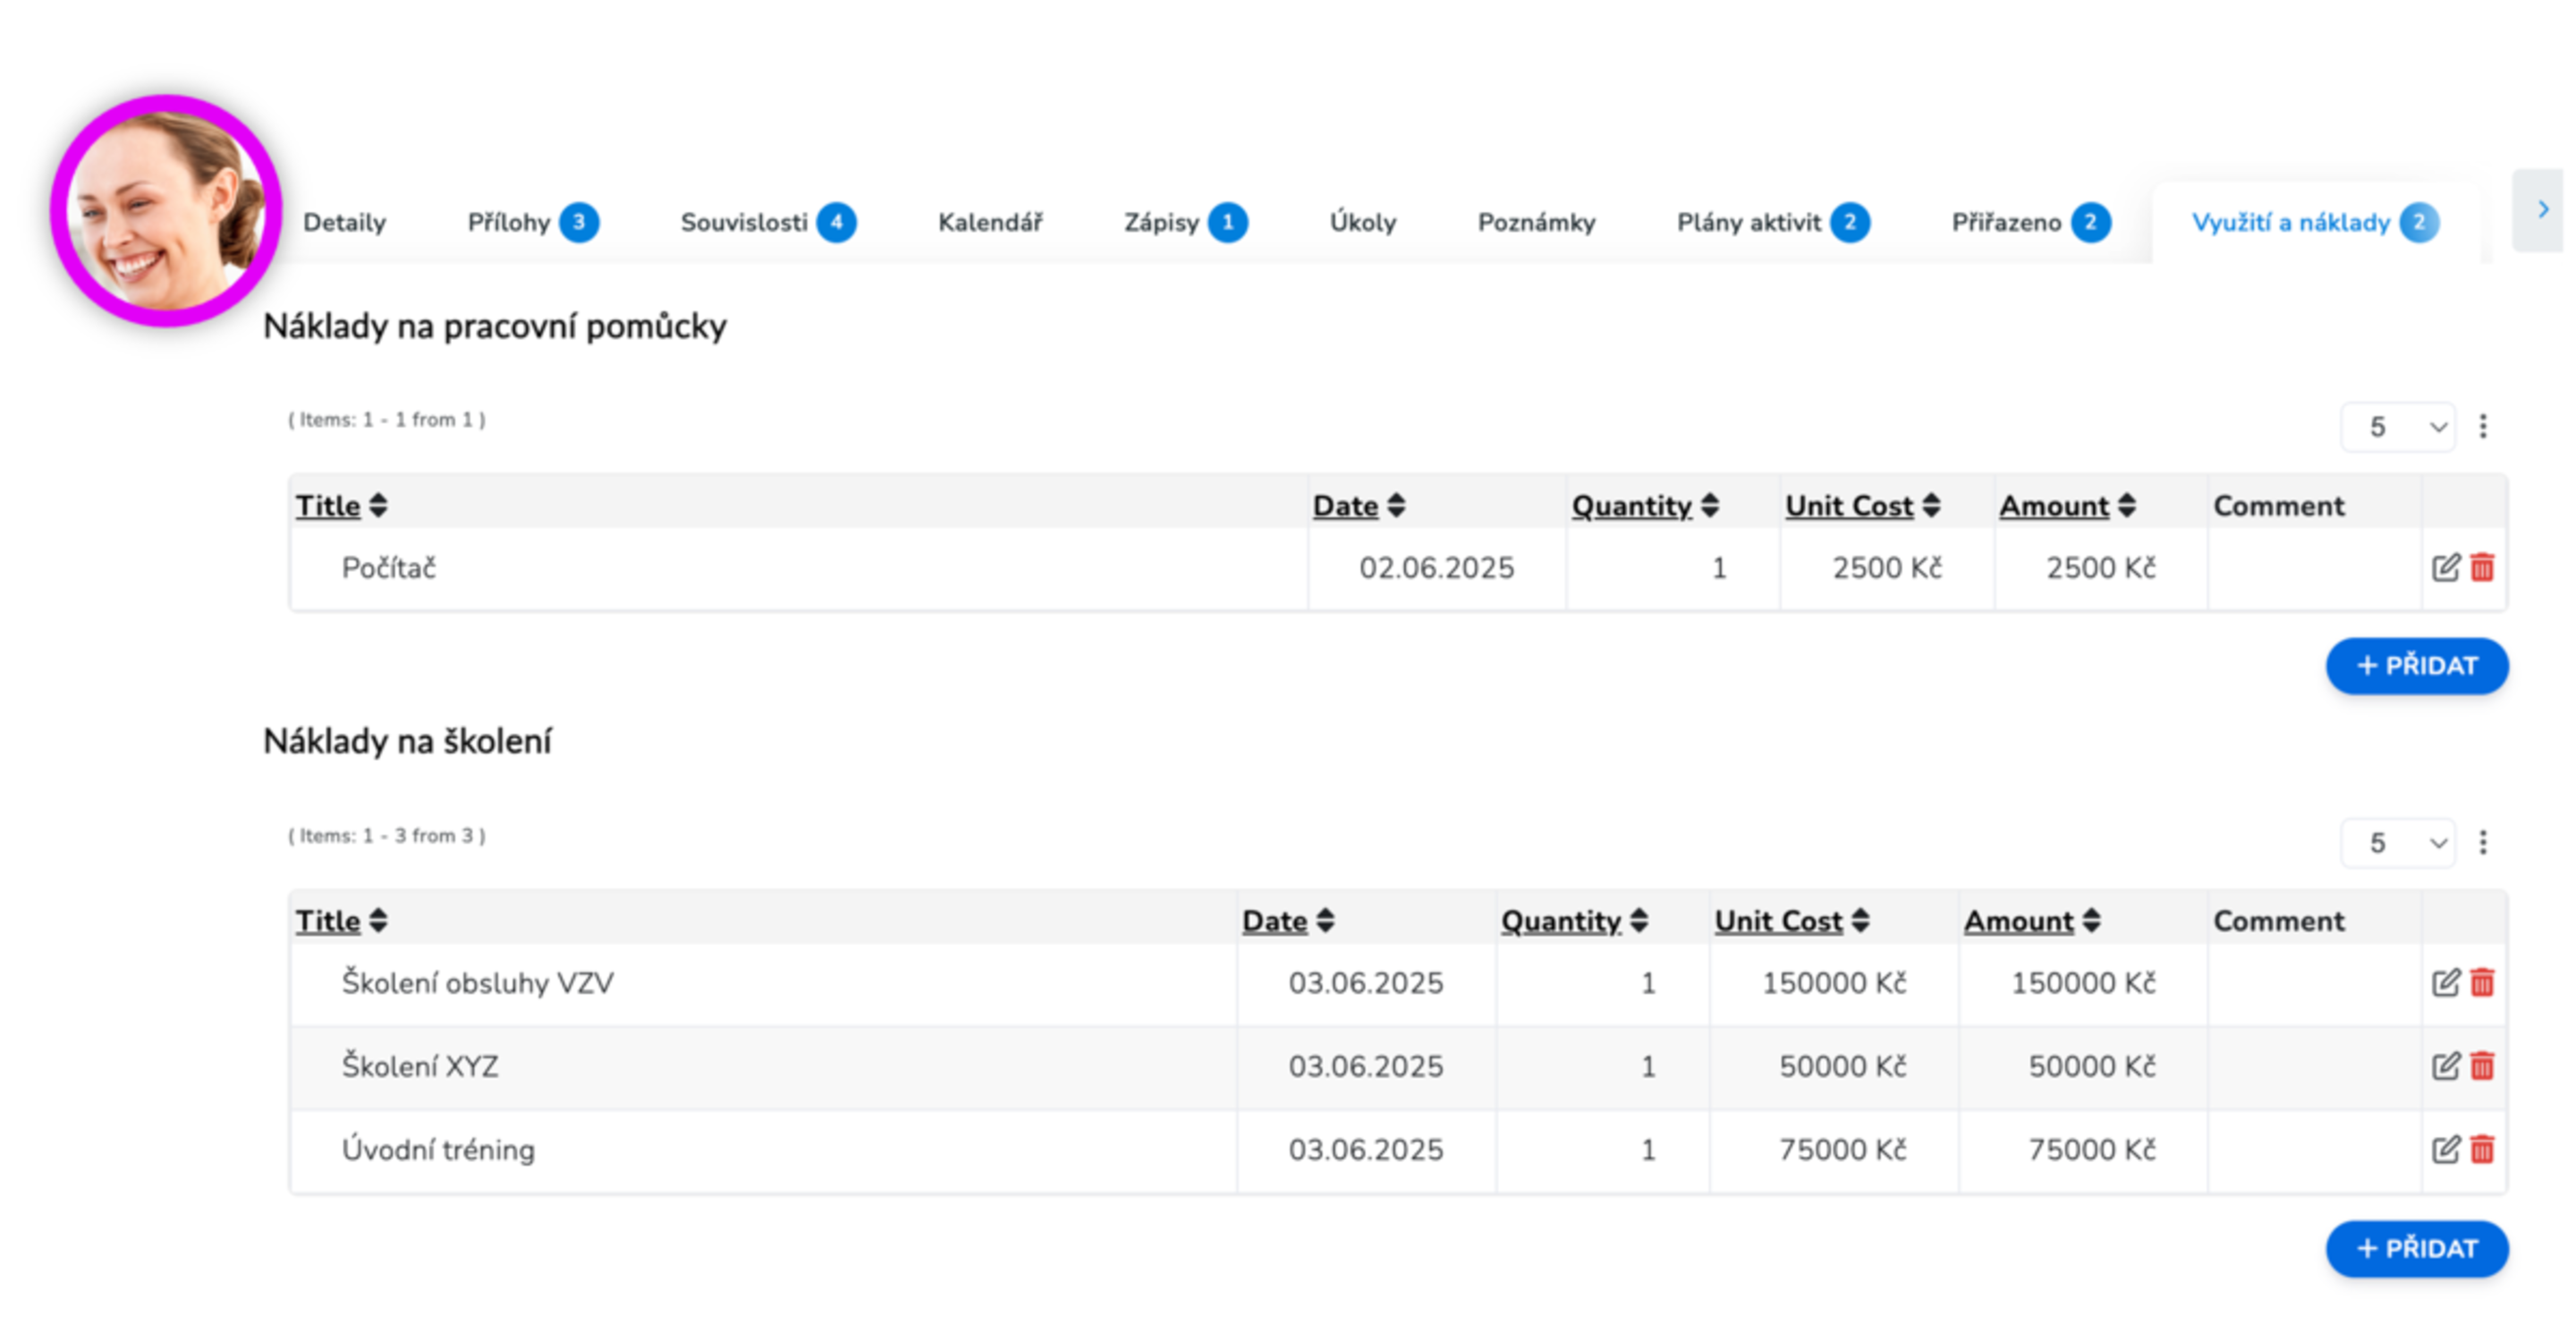Delete the Úvodní tréning entry
Screen dimensions: 2576x1333
click(x=2482, y=1149)
